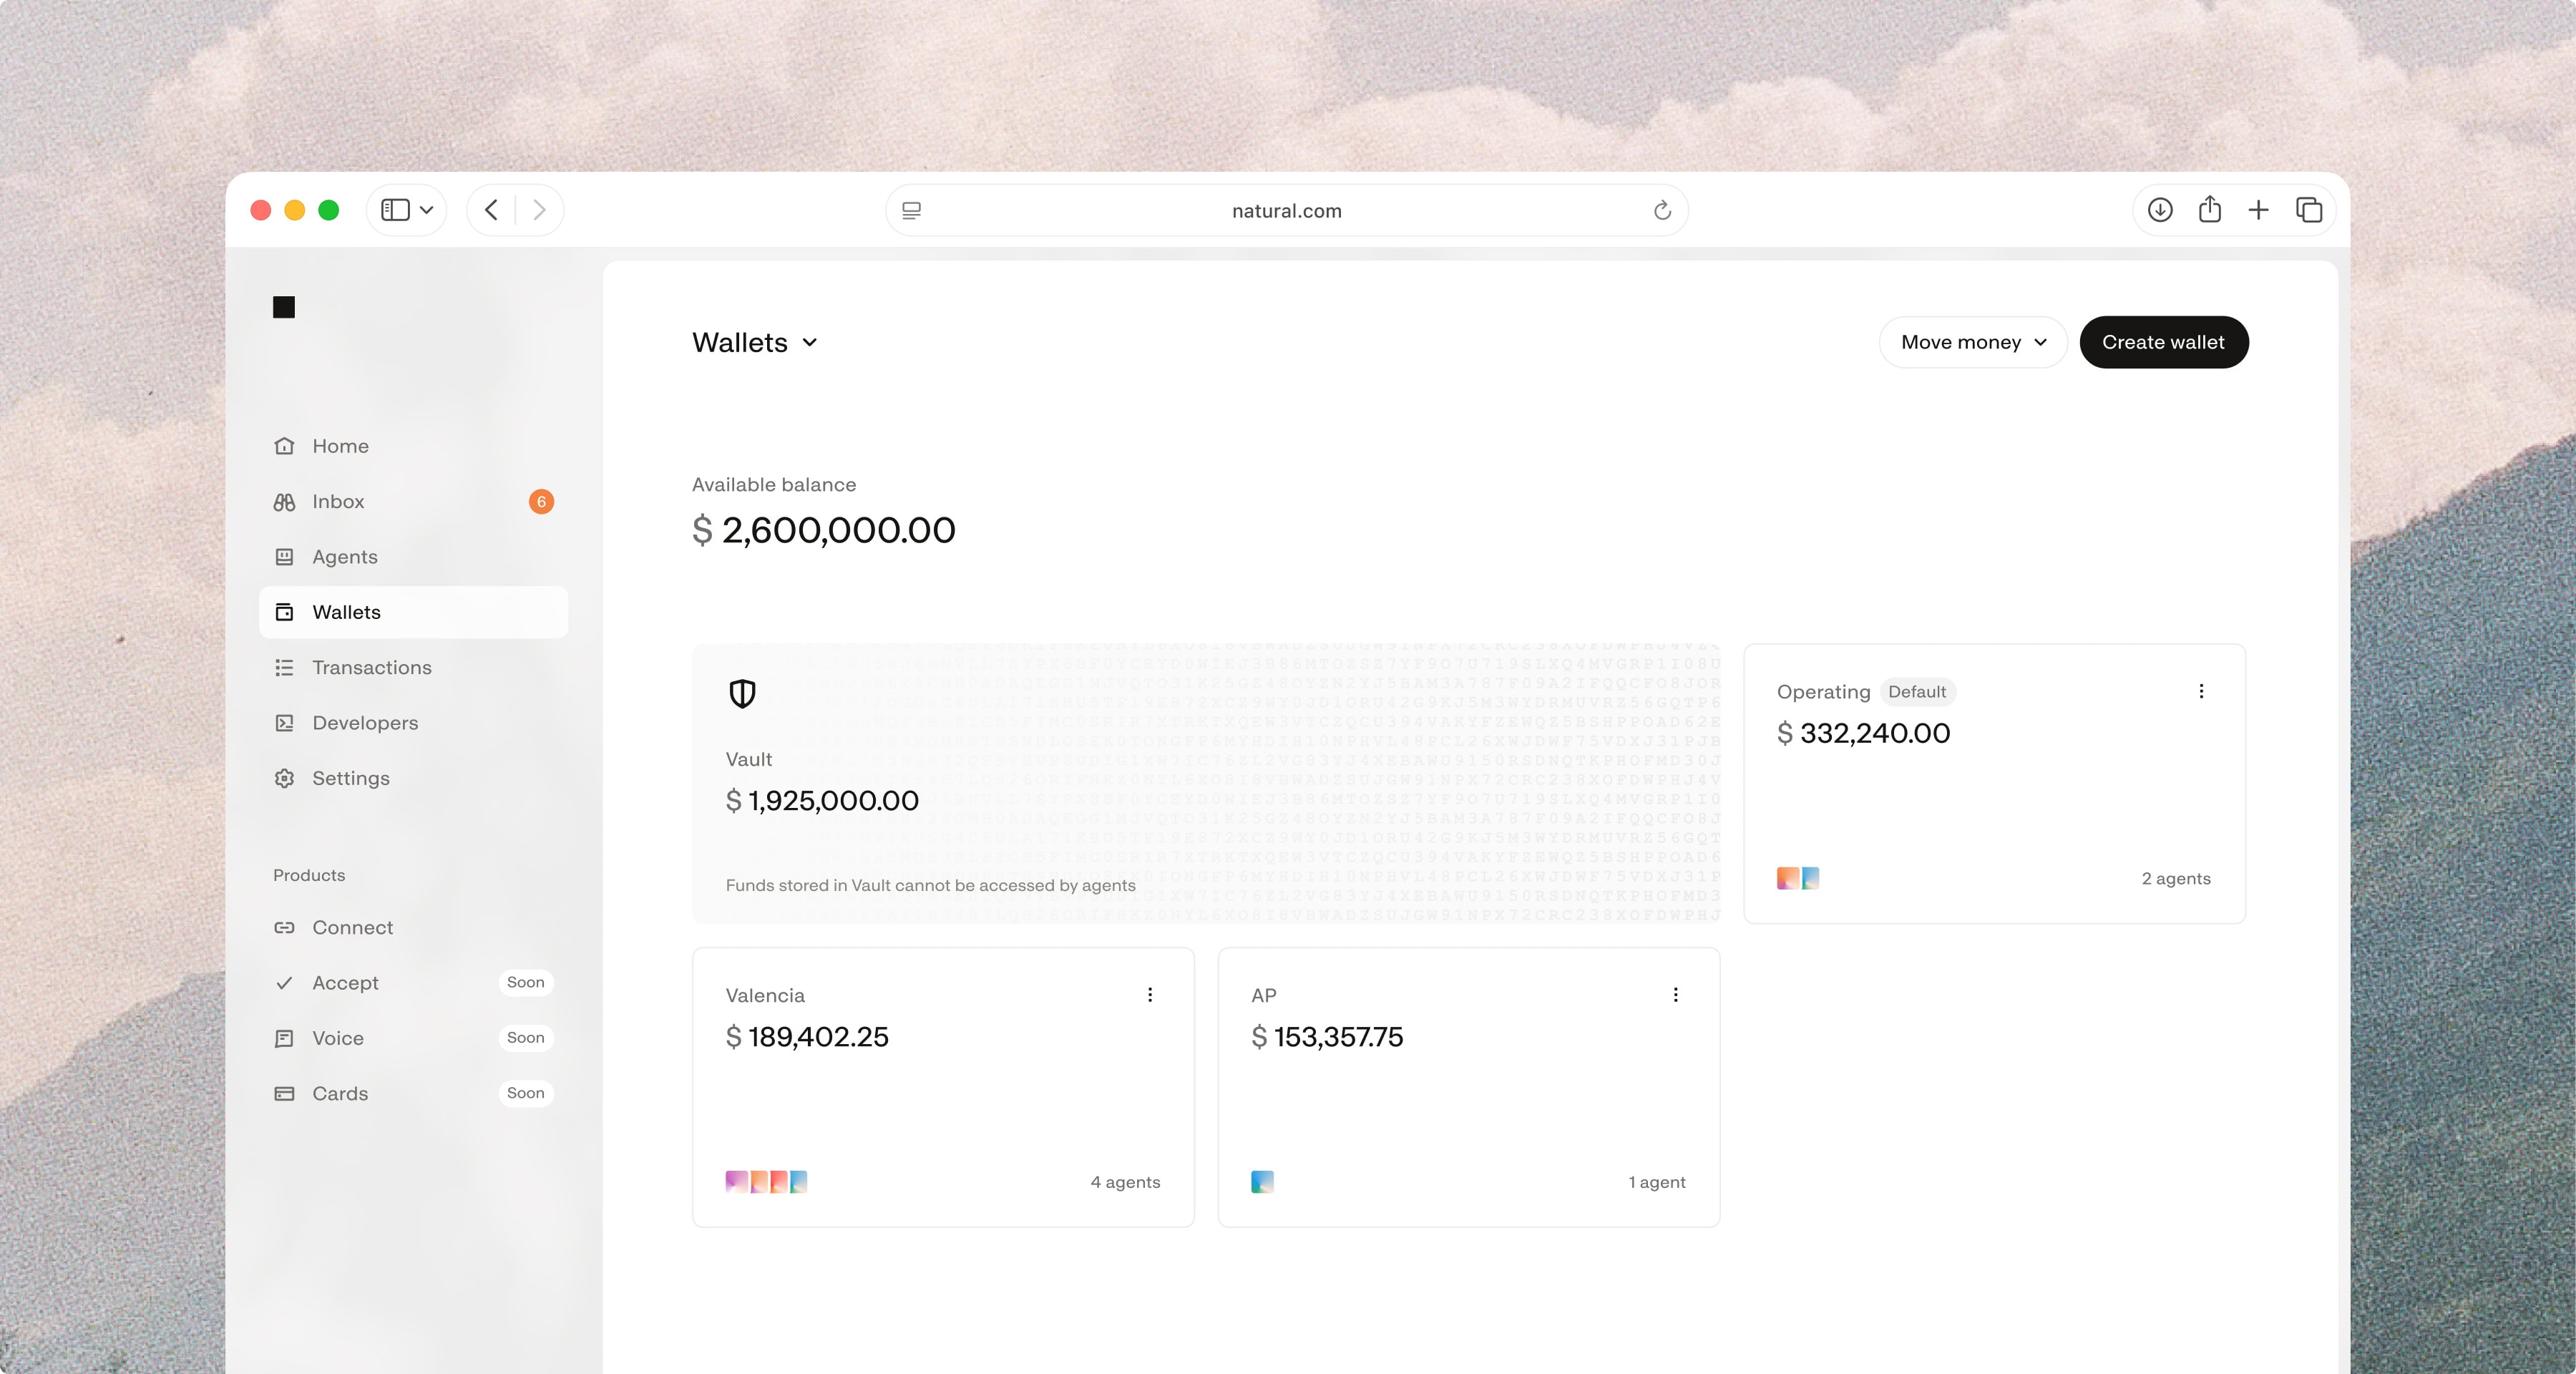Open Inbox in the sidebar
This screenshot has width=2576, height=1374.
point(413,502)
